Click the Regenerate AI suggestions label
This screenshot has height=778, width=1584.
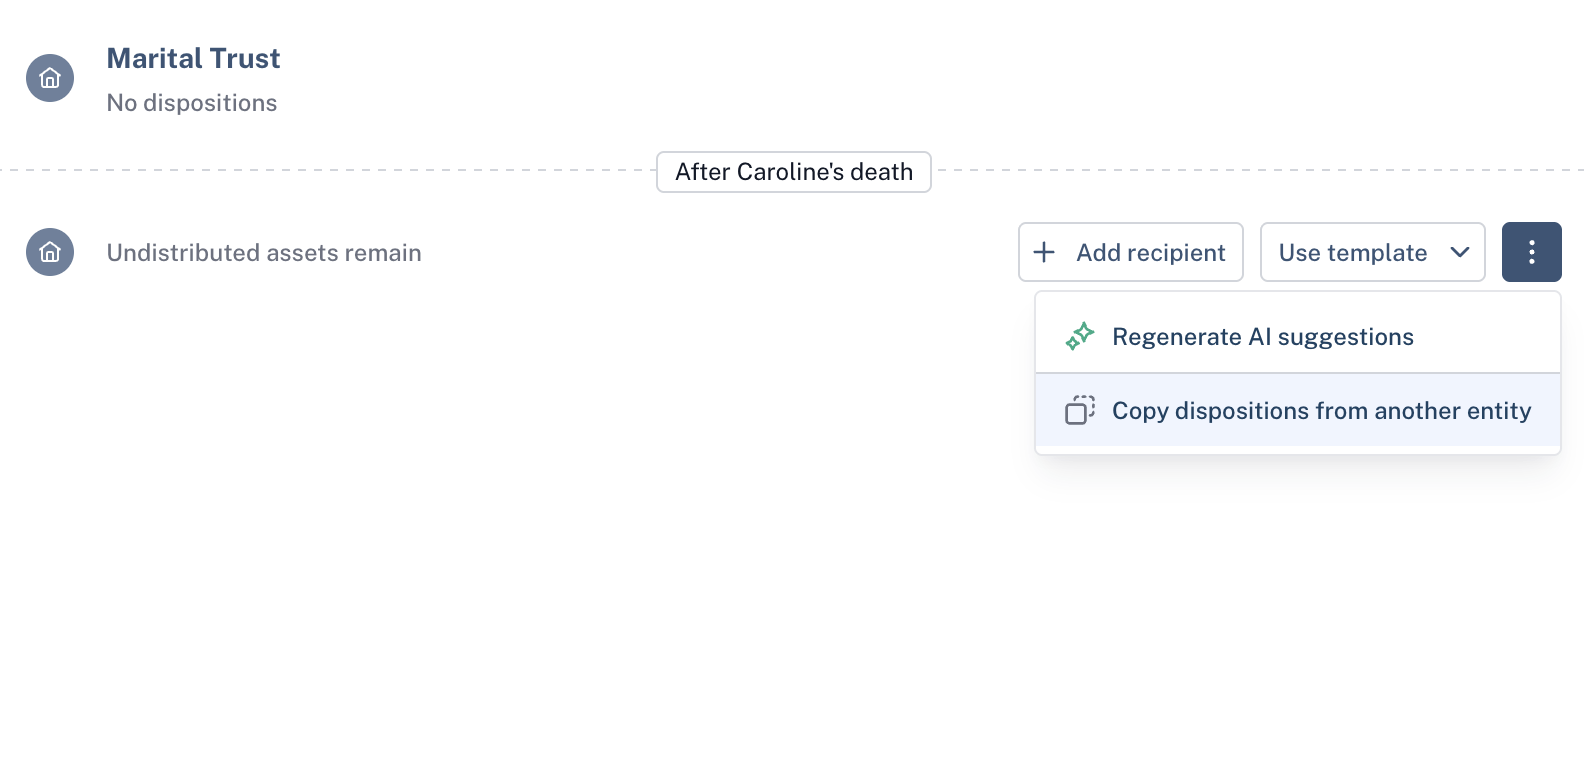pos(1262,337)
